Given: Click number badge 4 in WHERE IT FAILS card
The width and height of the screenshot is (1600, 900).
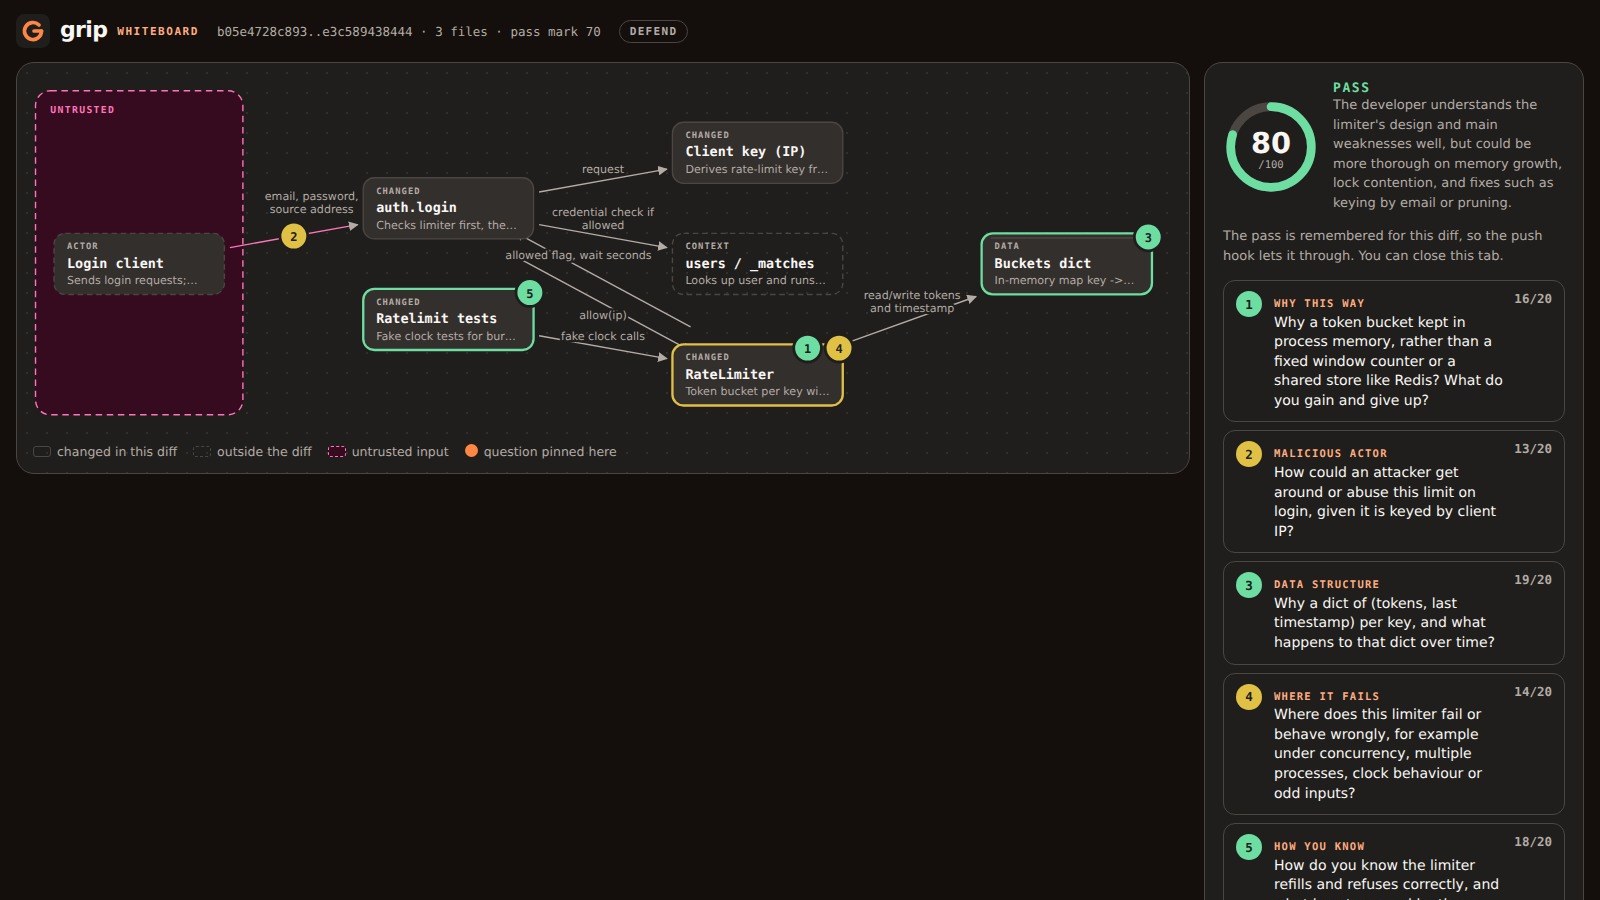Looking at the screenshot, I should (1248, 697).
